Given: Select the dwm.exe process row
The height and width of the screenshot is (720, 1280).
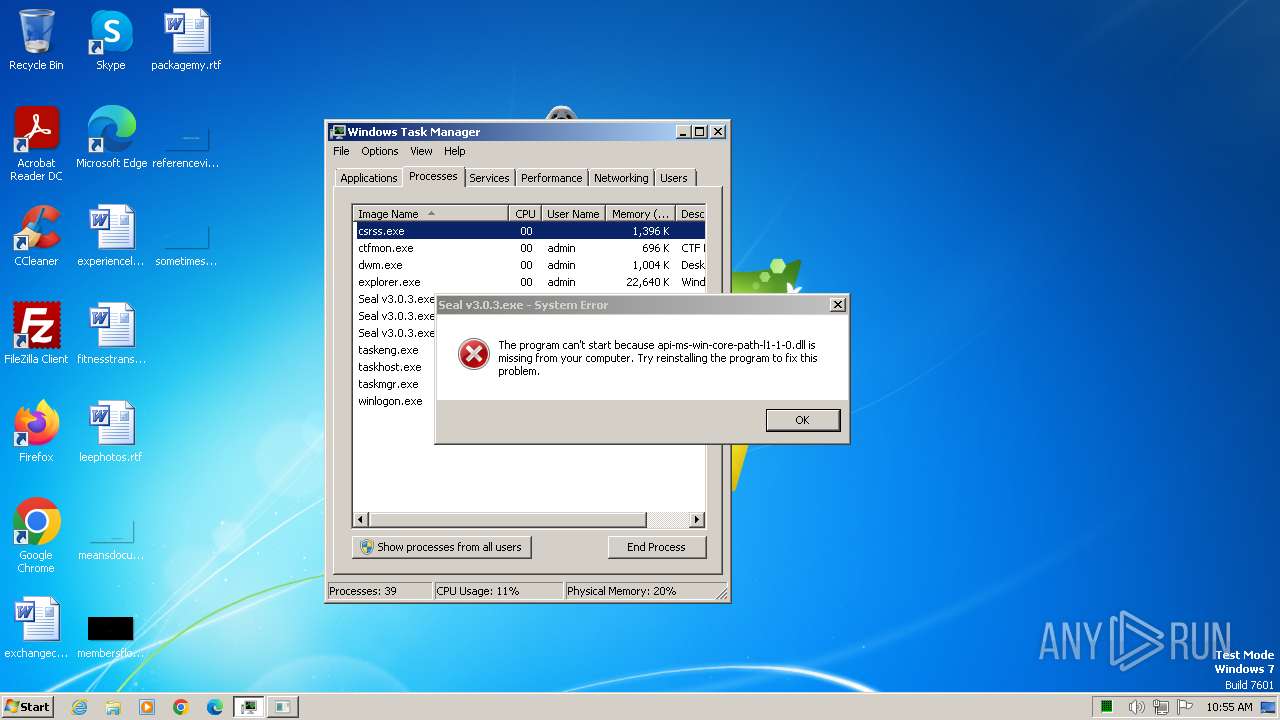Looking at the screenshot, I should point(529,265).
